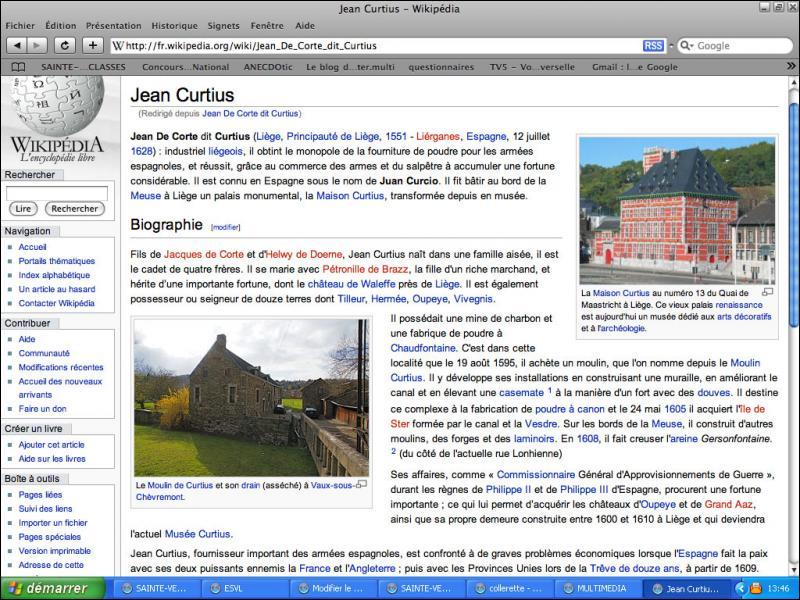Follow the Chaudfontaine link
The width and height of the screenshot is (800, 600).
423,348
